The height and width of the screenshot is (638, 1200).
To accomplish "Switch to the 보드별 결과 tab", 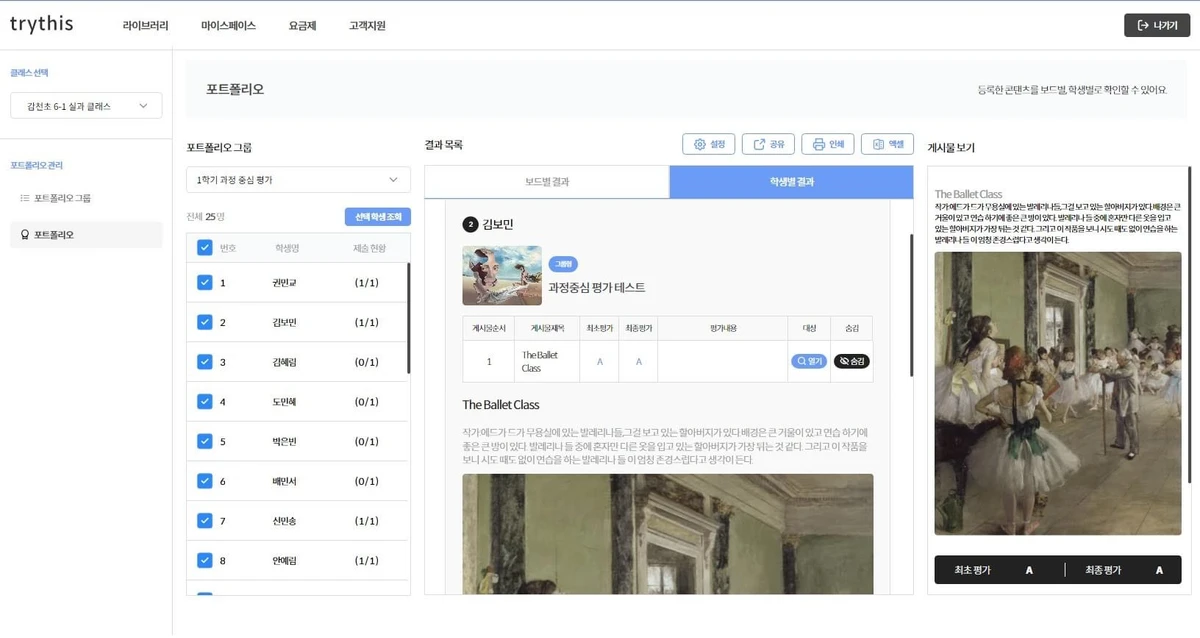I will click(547, 182).
